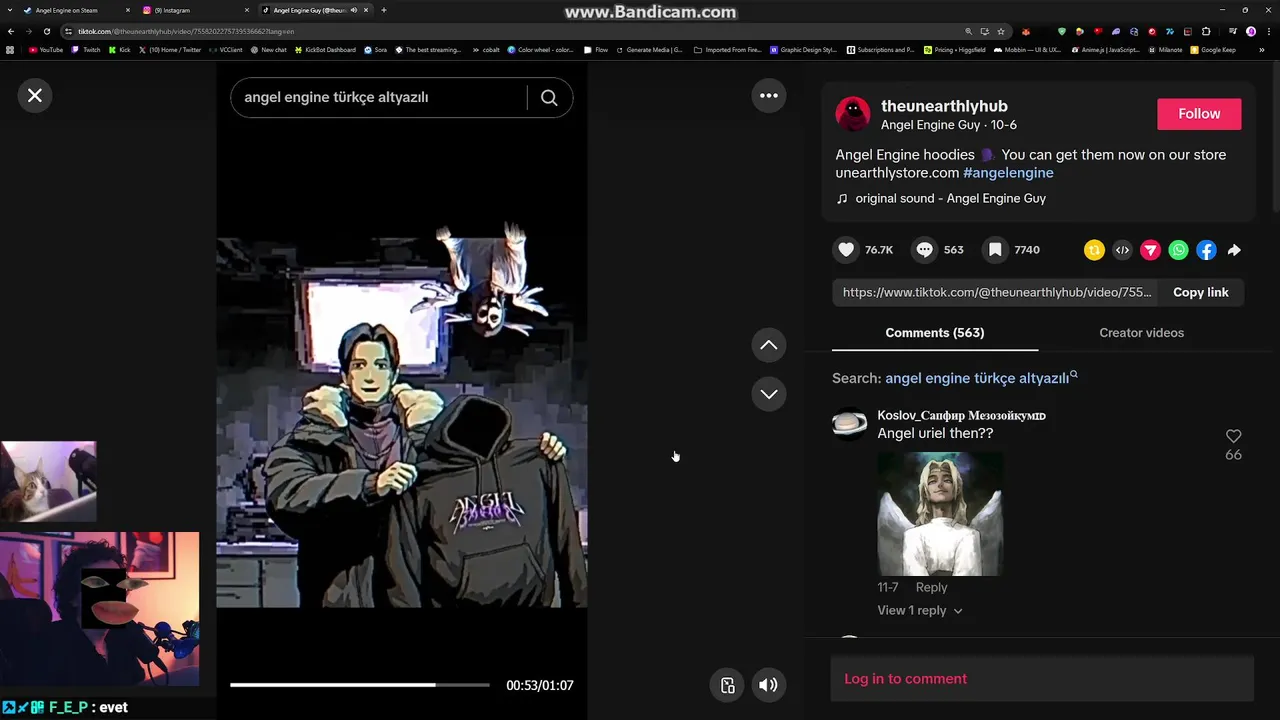Click the browser address bar URL
1280x720 pixels.
tap(186, 31)
